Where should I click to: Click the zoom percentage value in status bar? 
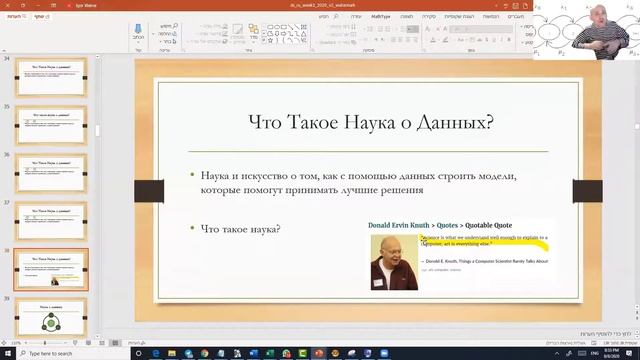pyautogui.click(x=16, y=343)
